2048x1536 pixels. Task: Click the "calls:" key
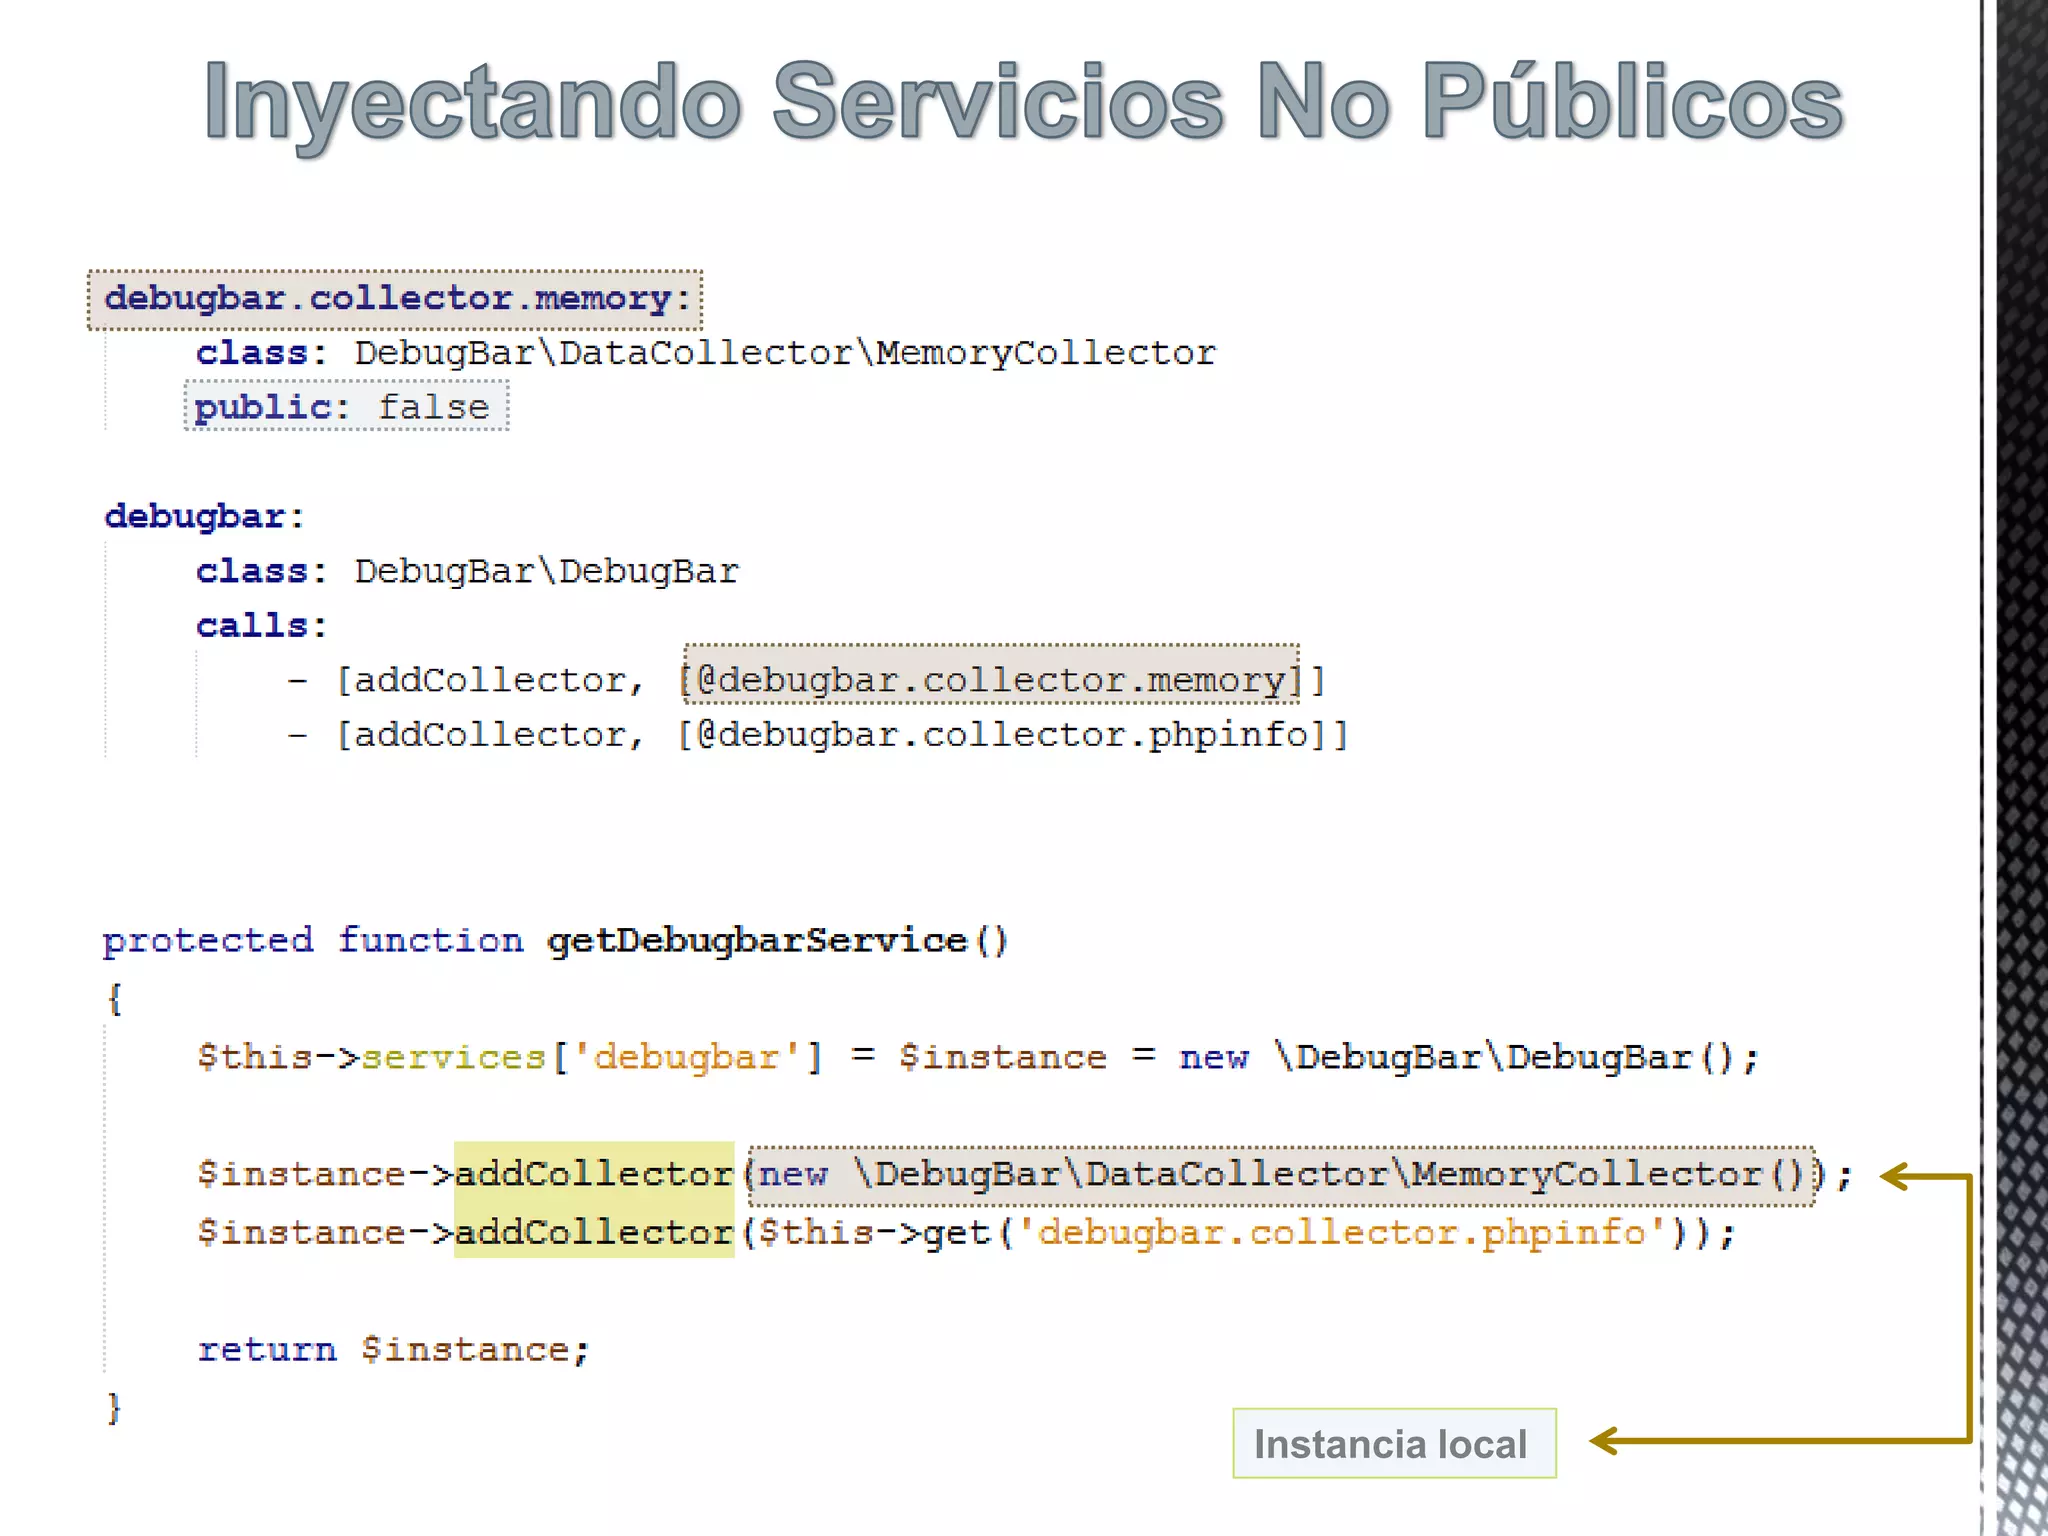261,625
